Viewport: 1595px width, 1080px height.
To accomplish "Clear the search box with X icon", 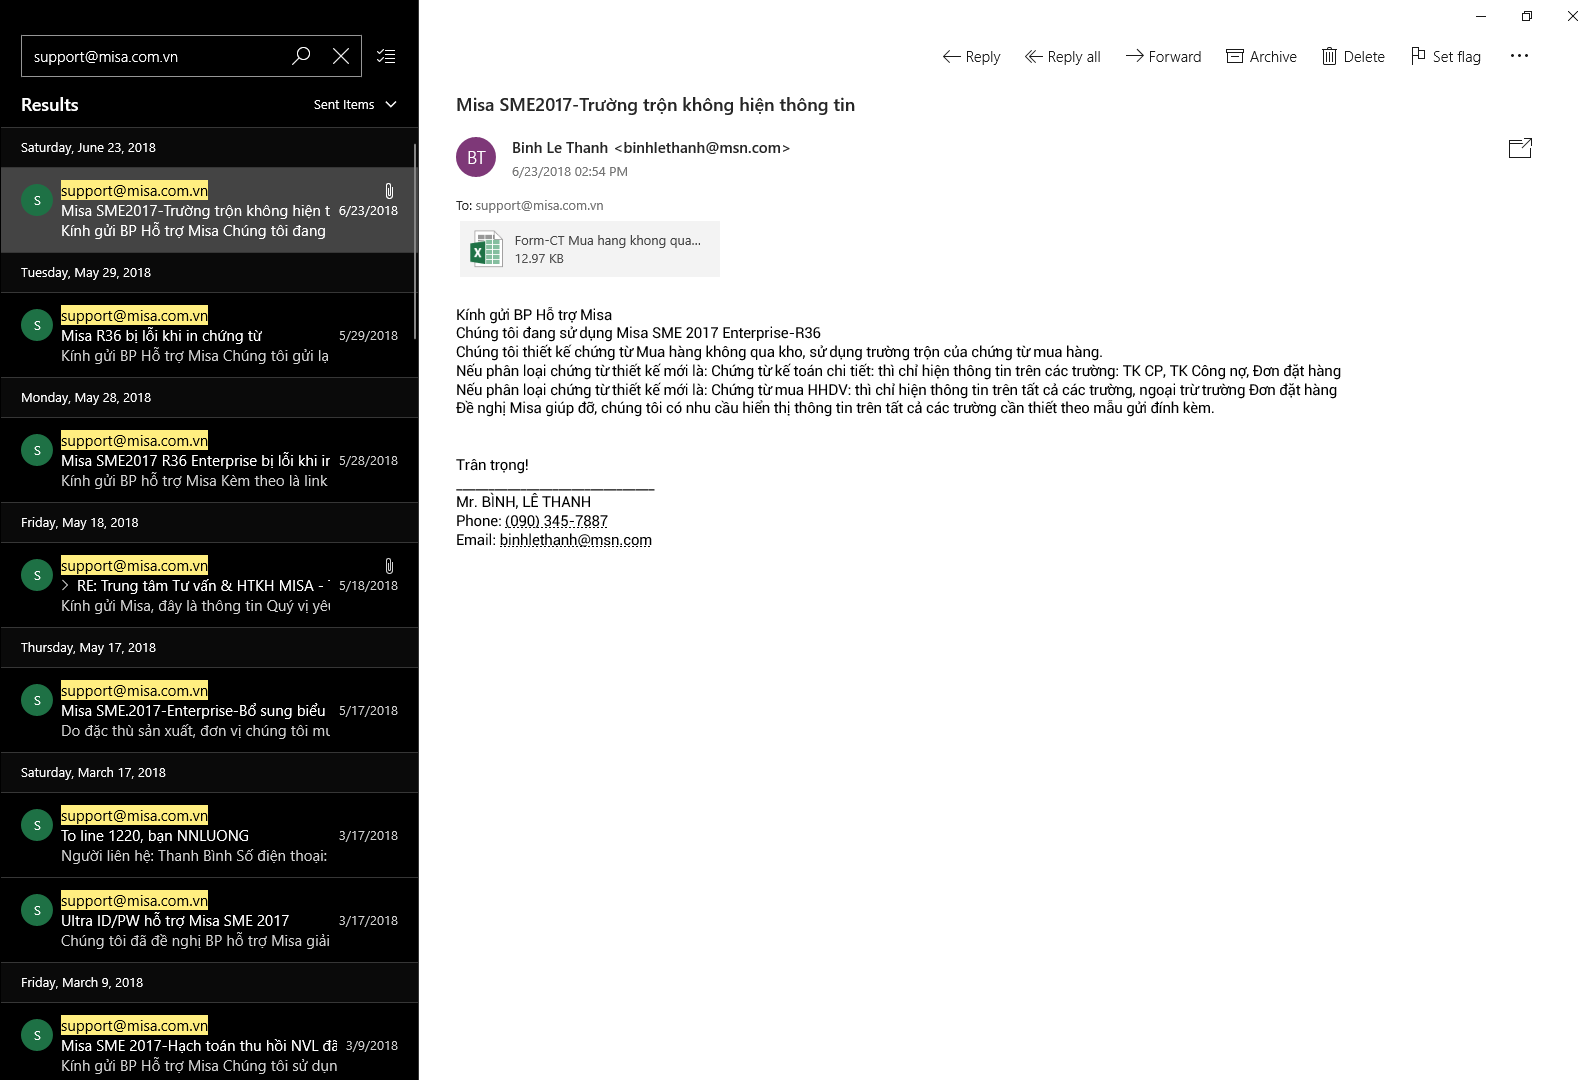I will click(x=341, y=56).
